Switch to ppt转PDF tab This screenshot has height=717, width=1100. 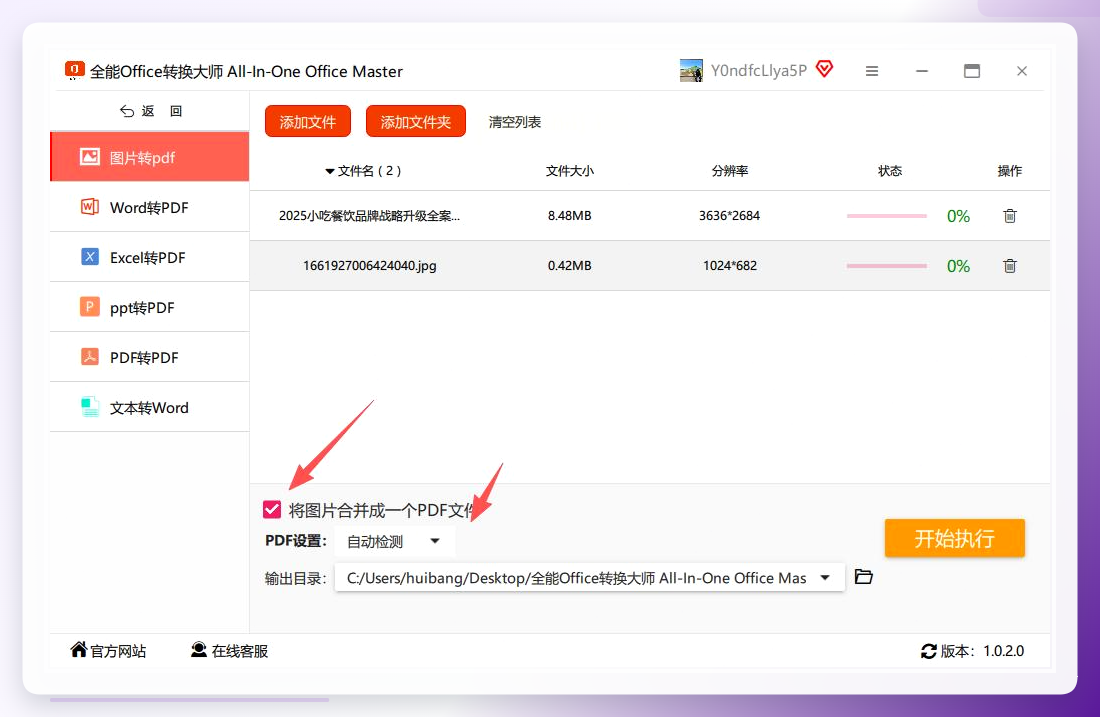[x=150, y=307]
